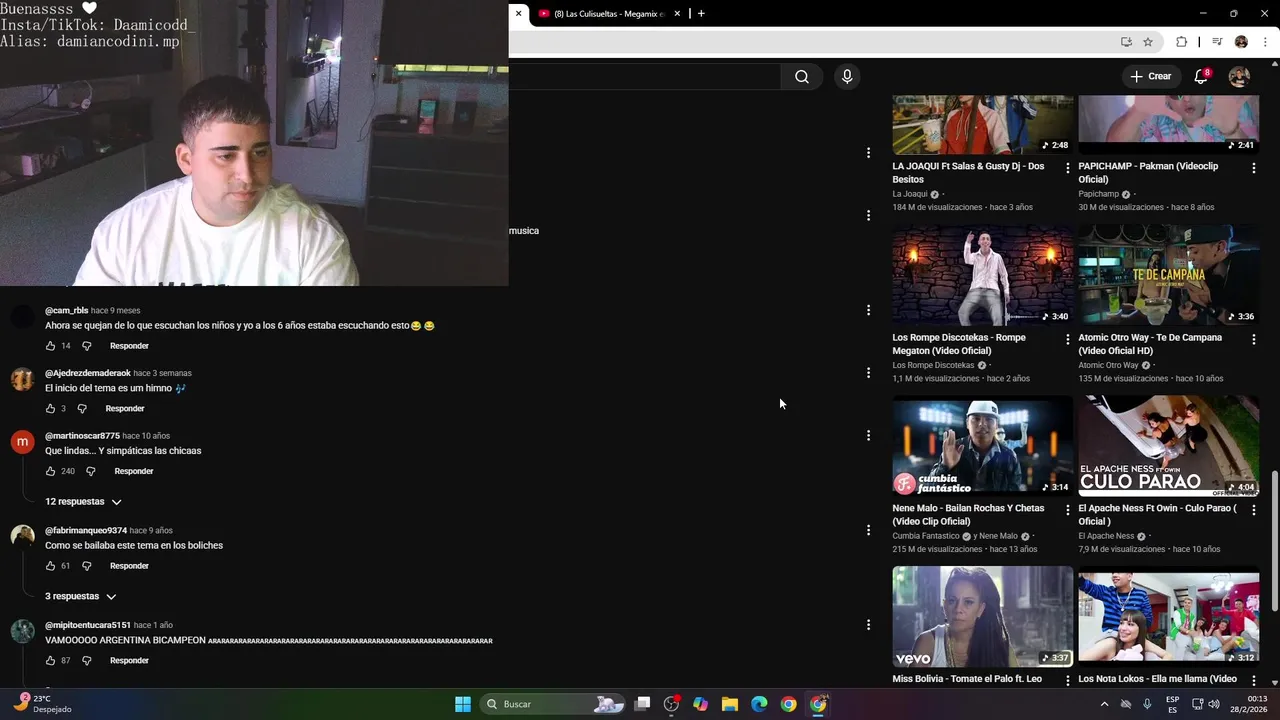
Task: Open PAPICHAMP Pakman video title
Action: coord(1148,173)
